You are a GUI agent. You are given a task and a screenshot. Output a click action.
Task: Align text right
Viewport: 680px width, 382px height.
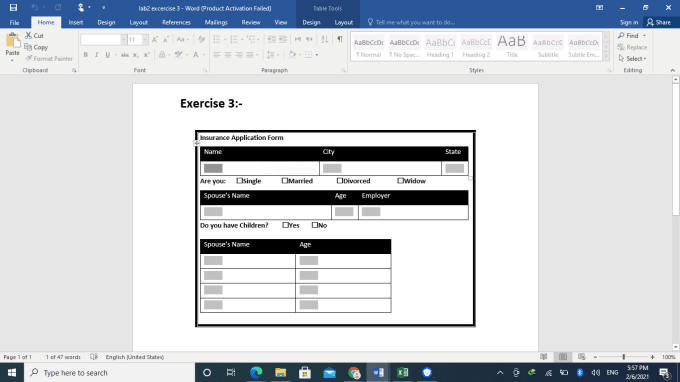coord(239,55)
